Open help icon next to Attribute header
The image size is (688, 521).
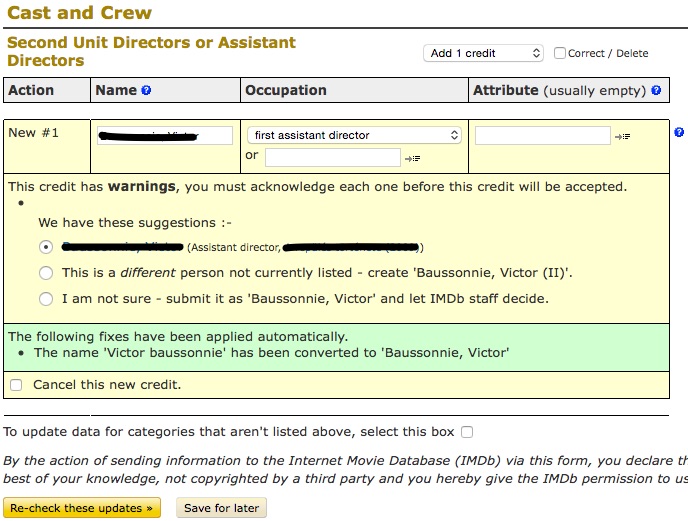coord(656,91)
